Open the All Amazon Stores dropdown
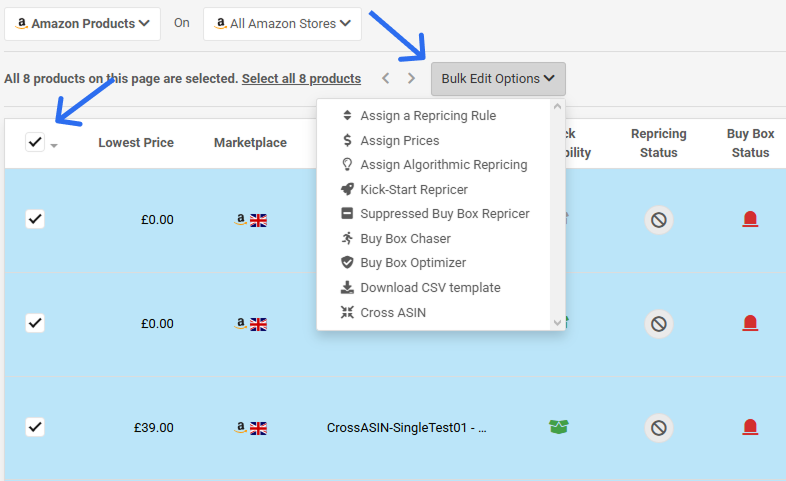Screen dimensions: 786x481 coord(282,24)
